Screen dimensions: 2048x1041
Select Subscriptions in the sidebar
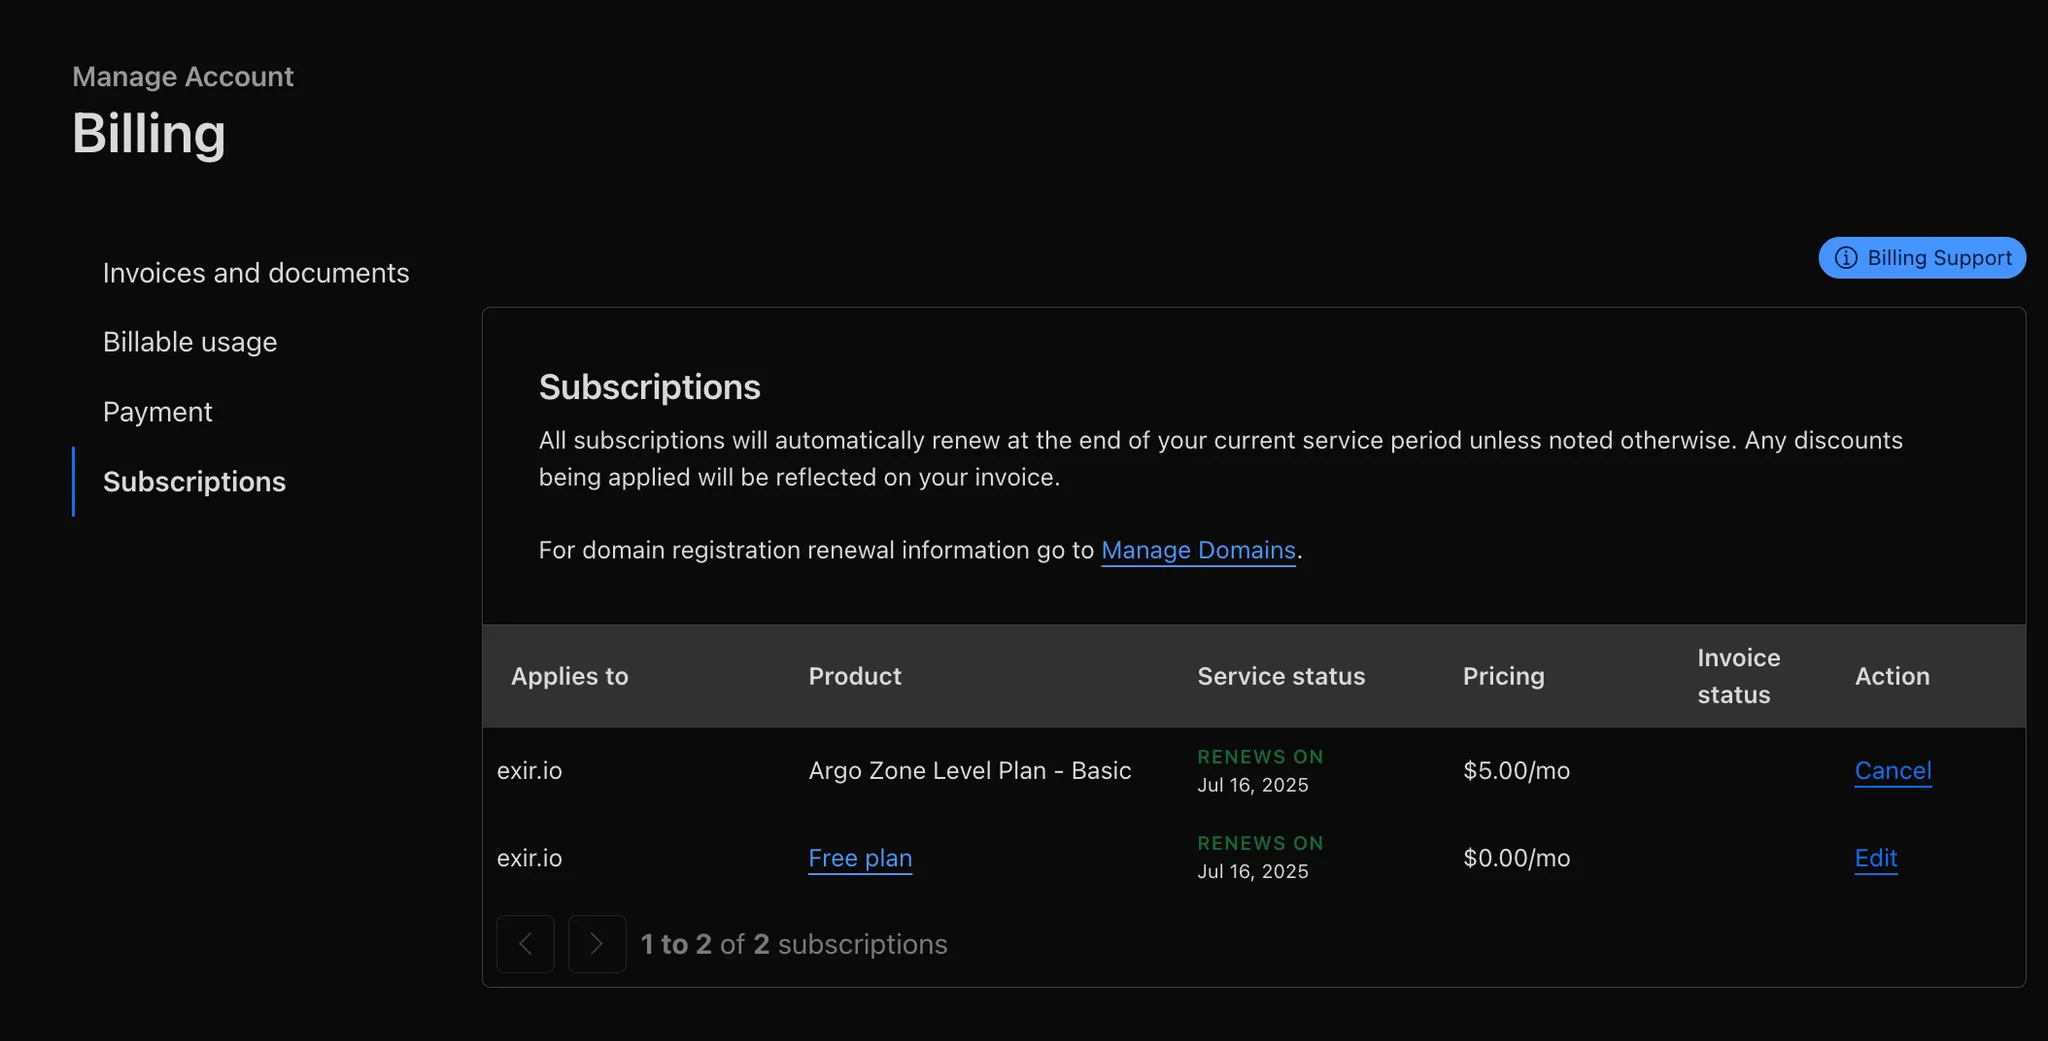click(x=194, y=482)
